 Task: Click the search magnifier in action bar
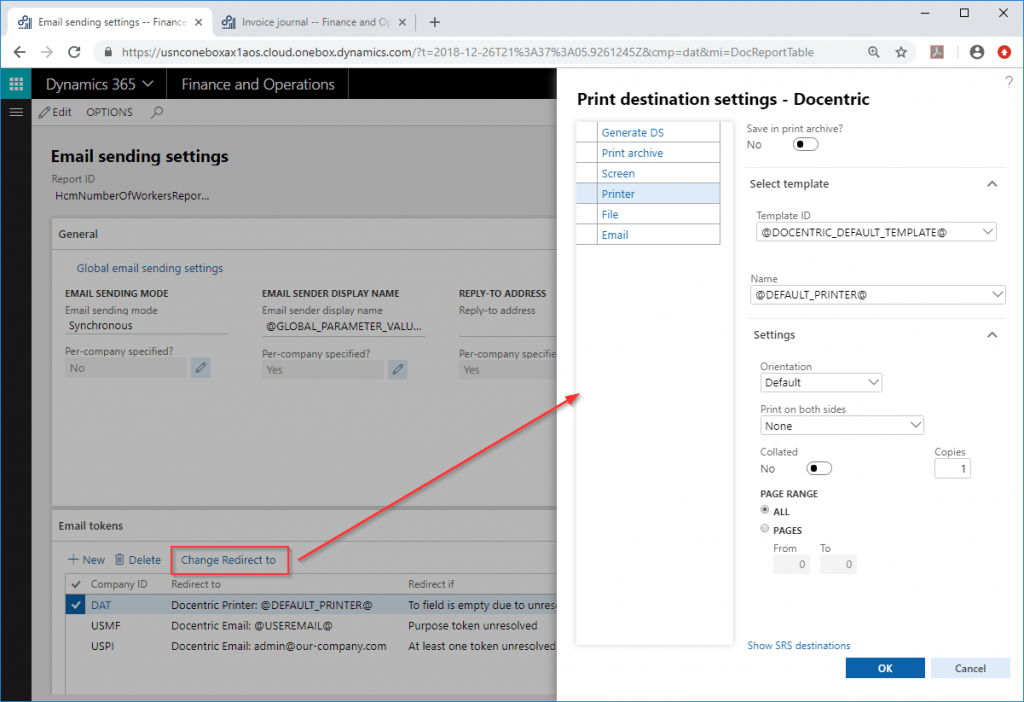click(157, 112)
